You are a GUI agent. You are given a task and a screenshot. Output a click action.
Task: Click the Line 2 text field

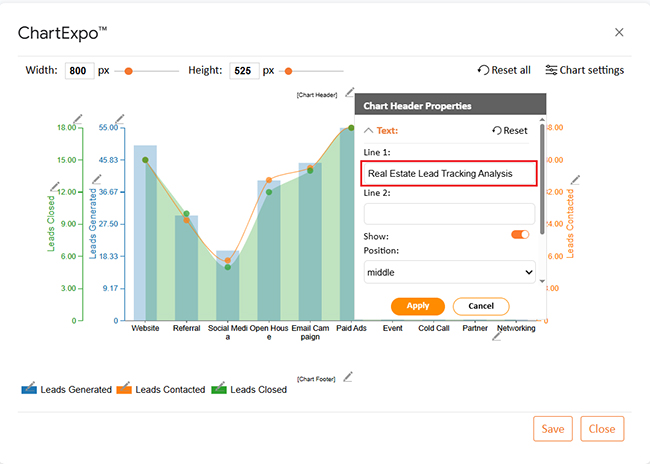[x=449, y=213]
